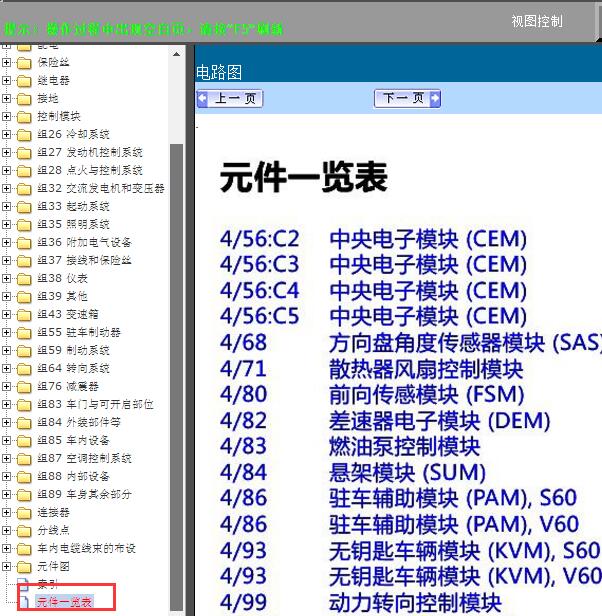Click the folder icon beside 保险丝
602x616 pixels.
click(24, 63)
